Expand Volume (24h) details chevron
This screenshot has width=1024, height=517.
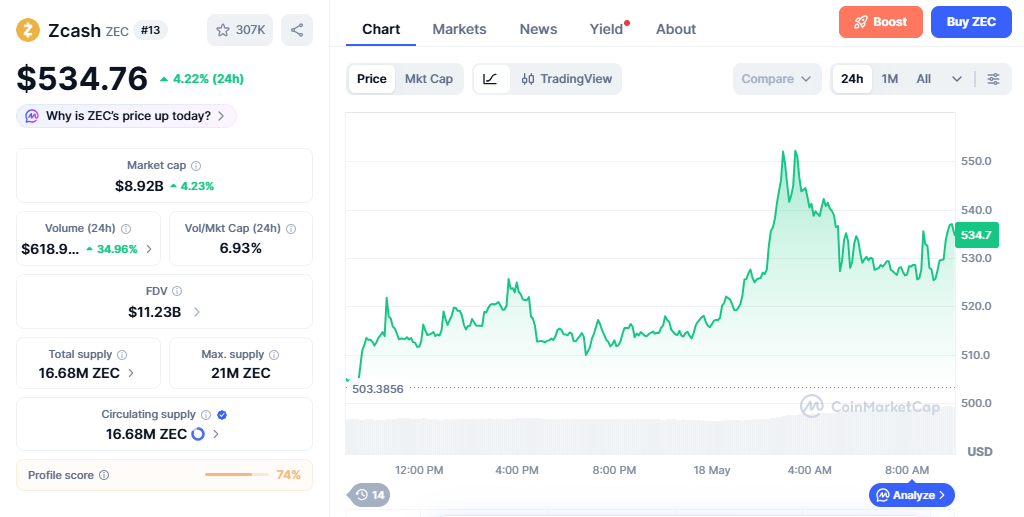point(149,249)
